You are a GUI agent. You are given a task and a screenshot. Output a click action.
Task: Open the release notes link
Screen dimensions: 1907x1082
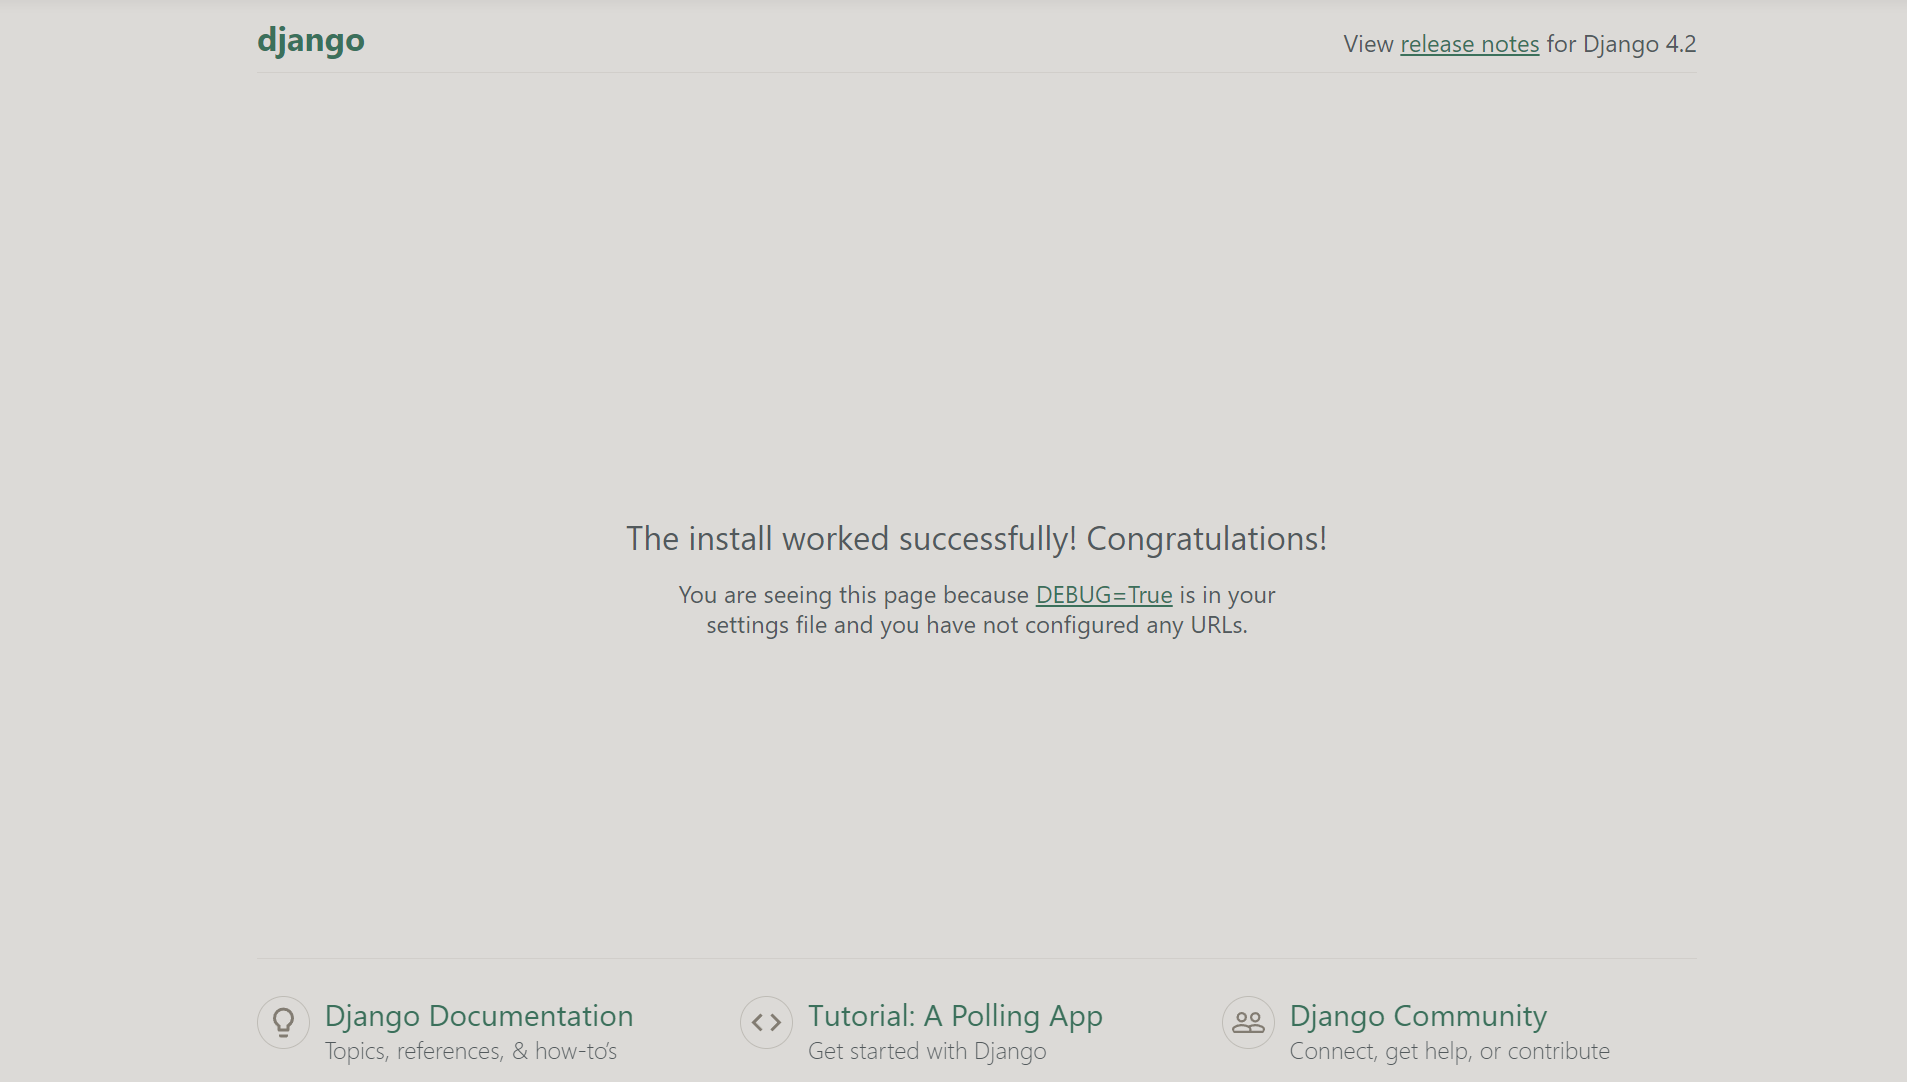coord(1469,44)
